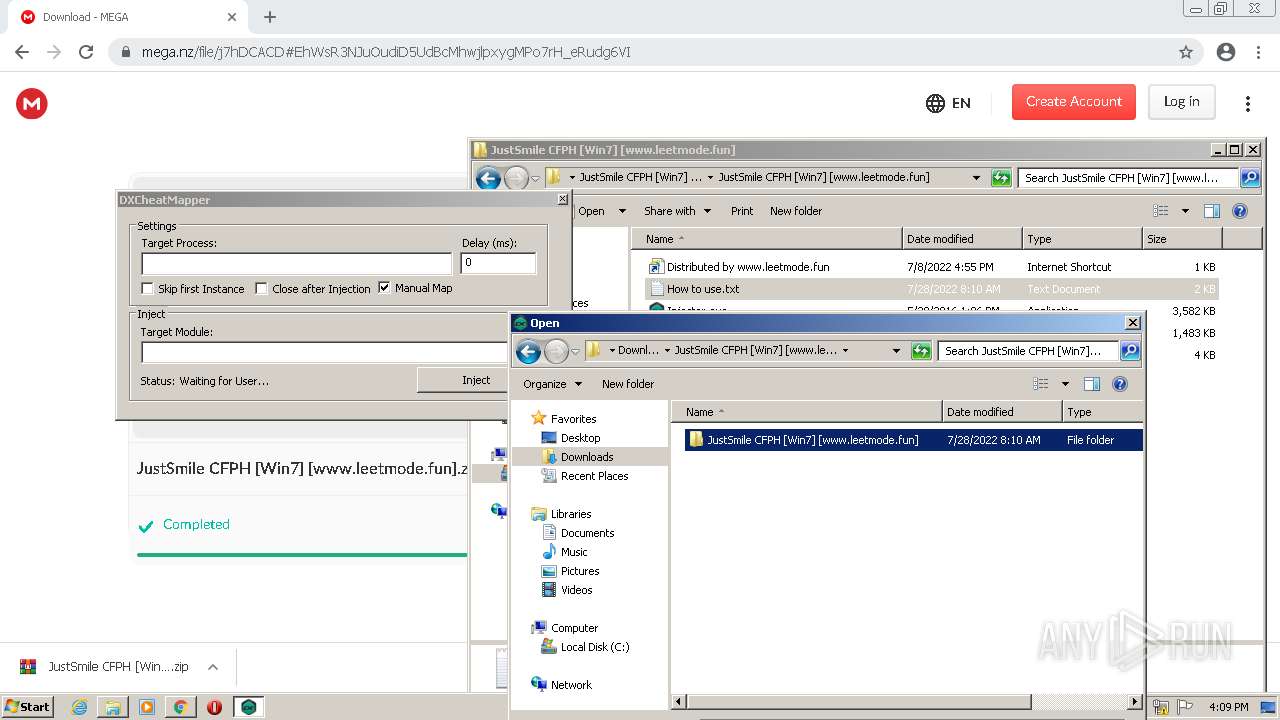This screenshot has width=1280, height=720.
Task: Refresh the Open dialog folder view
Action: point(921,351)
